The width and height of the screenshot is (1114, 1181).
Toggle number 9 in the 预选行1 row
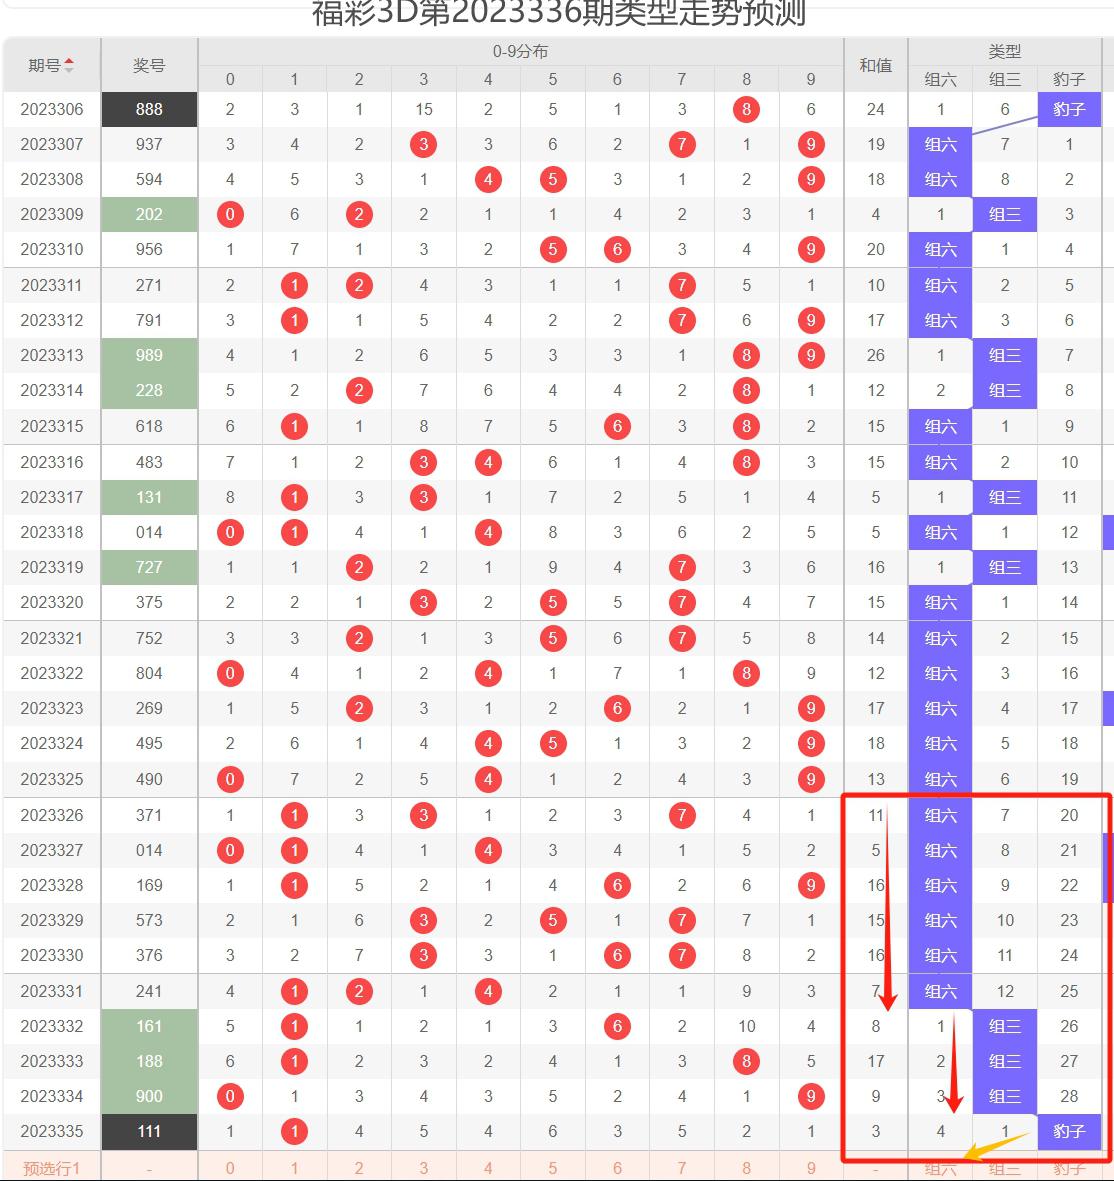click(x=810, y=1167)
